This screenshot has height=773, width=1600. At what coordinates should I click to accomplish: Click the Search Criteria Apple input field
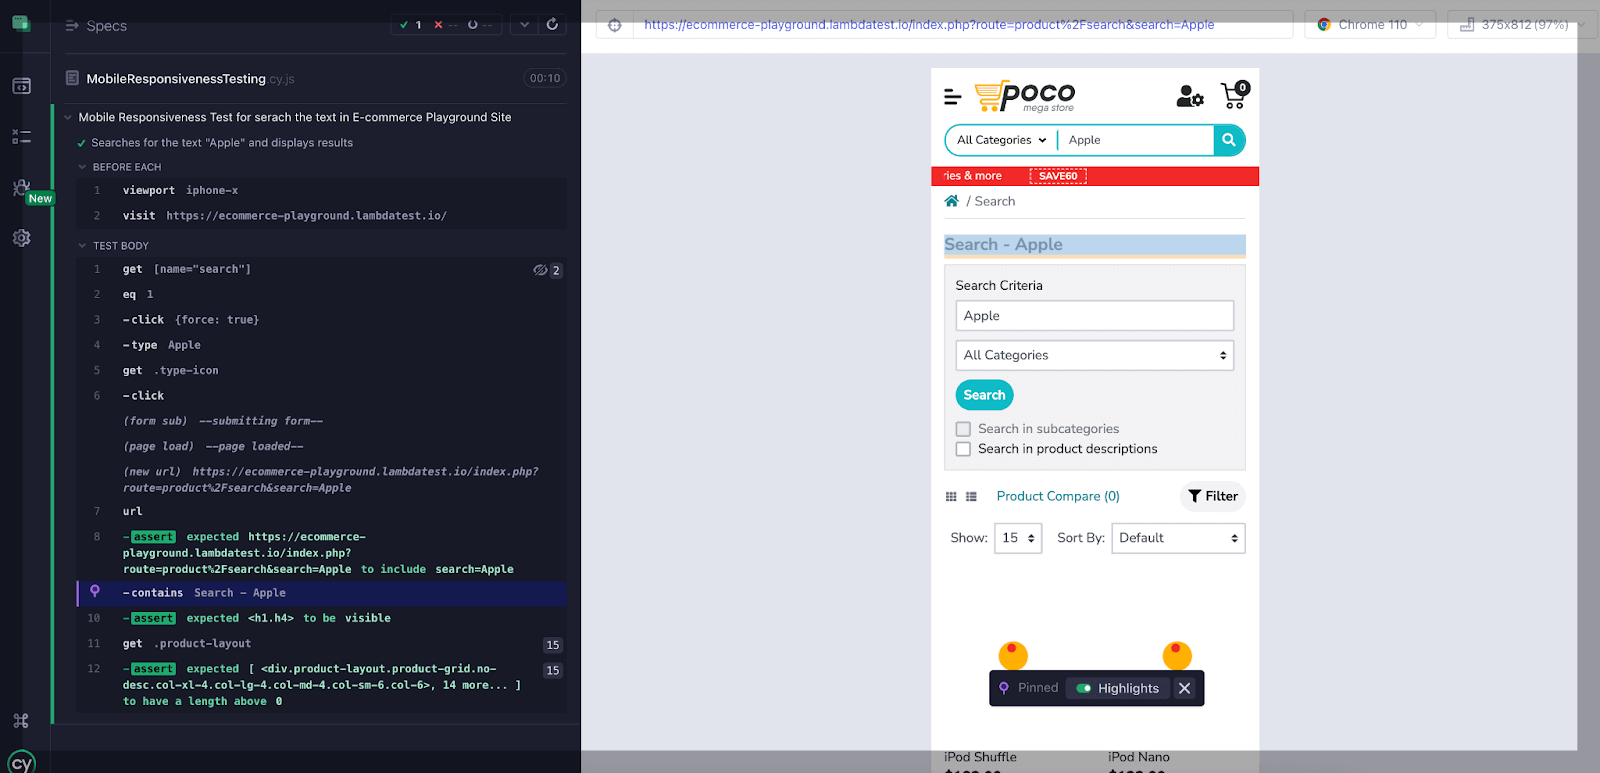[x=1094, y=316]
